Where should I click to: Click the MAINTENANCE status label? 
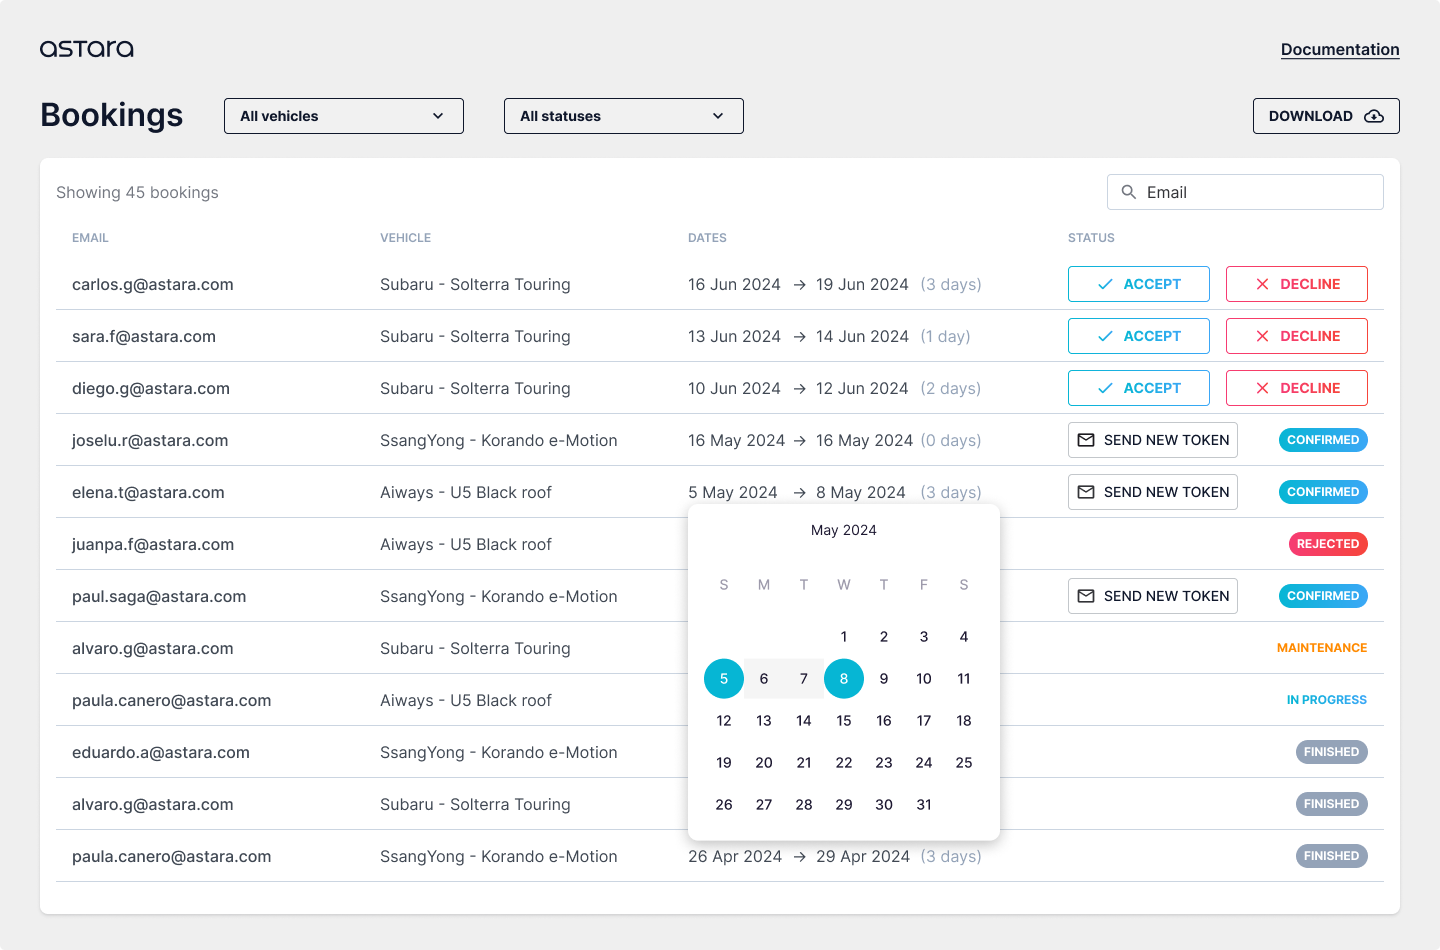tap(1322, 648)
